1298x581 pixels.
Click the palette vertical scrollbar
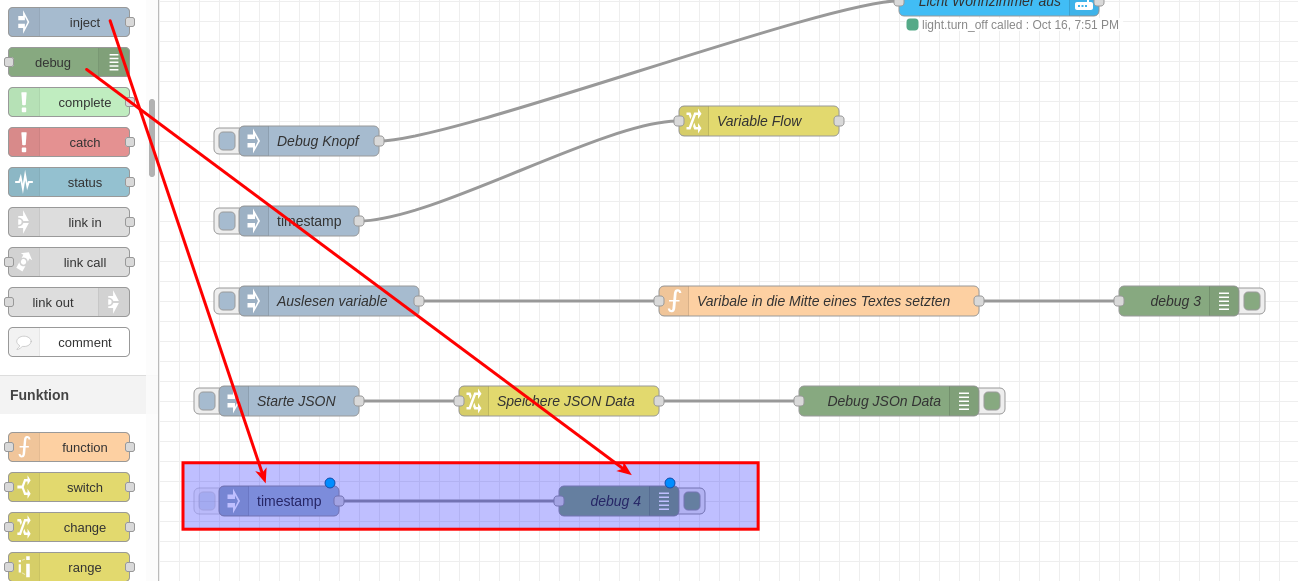(152, 137)
